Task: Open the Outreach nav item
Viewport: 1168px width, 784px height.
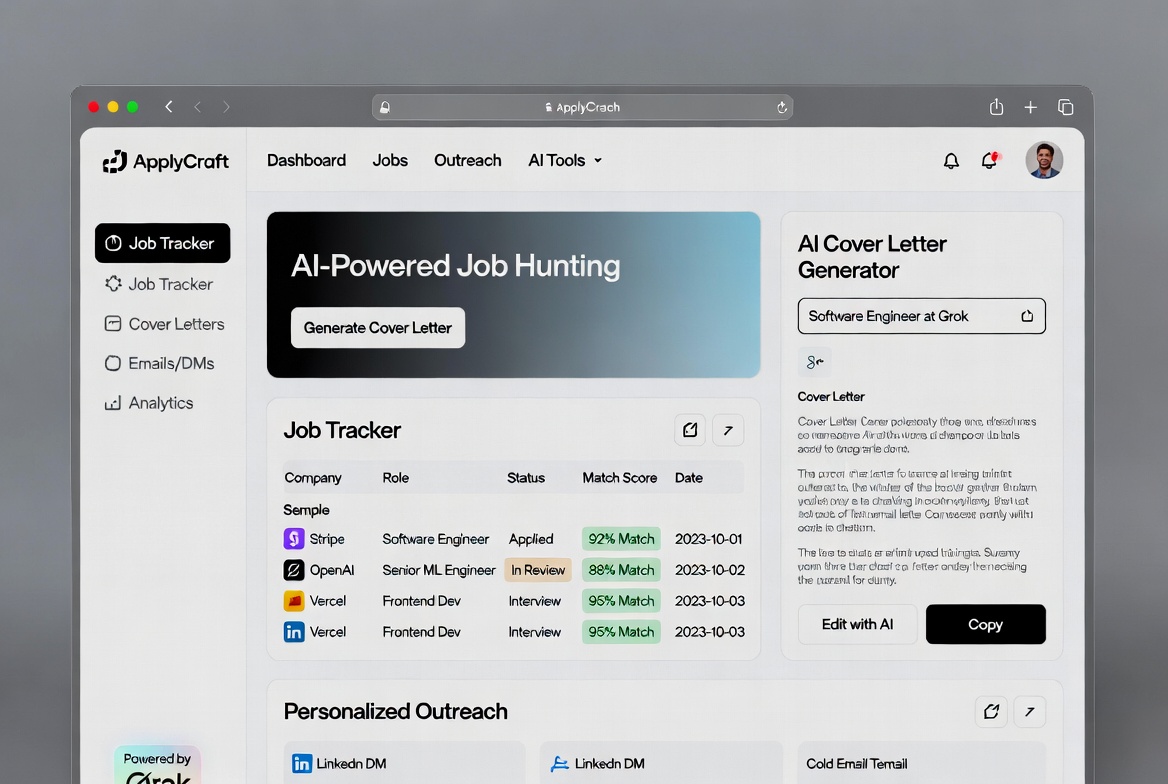Action: point(468,160)
